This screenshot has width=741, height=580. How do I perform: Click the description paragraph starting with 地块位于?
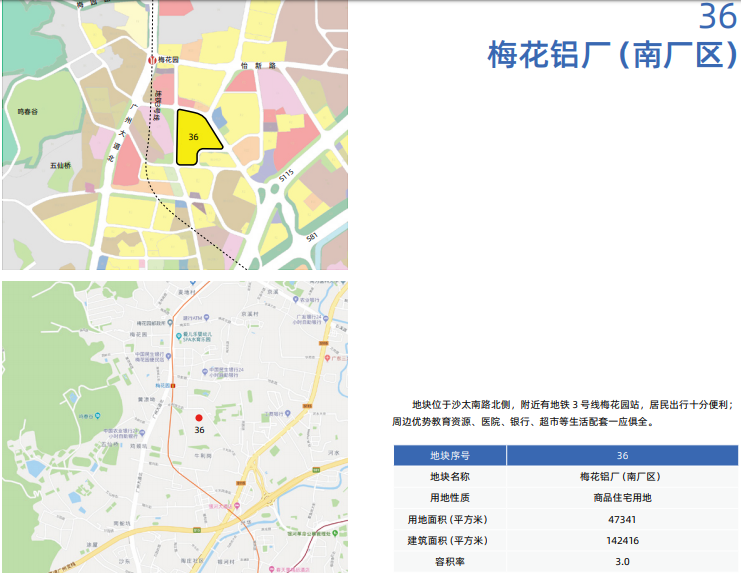tap(564, 413)
